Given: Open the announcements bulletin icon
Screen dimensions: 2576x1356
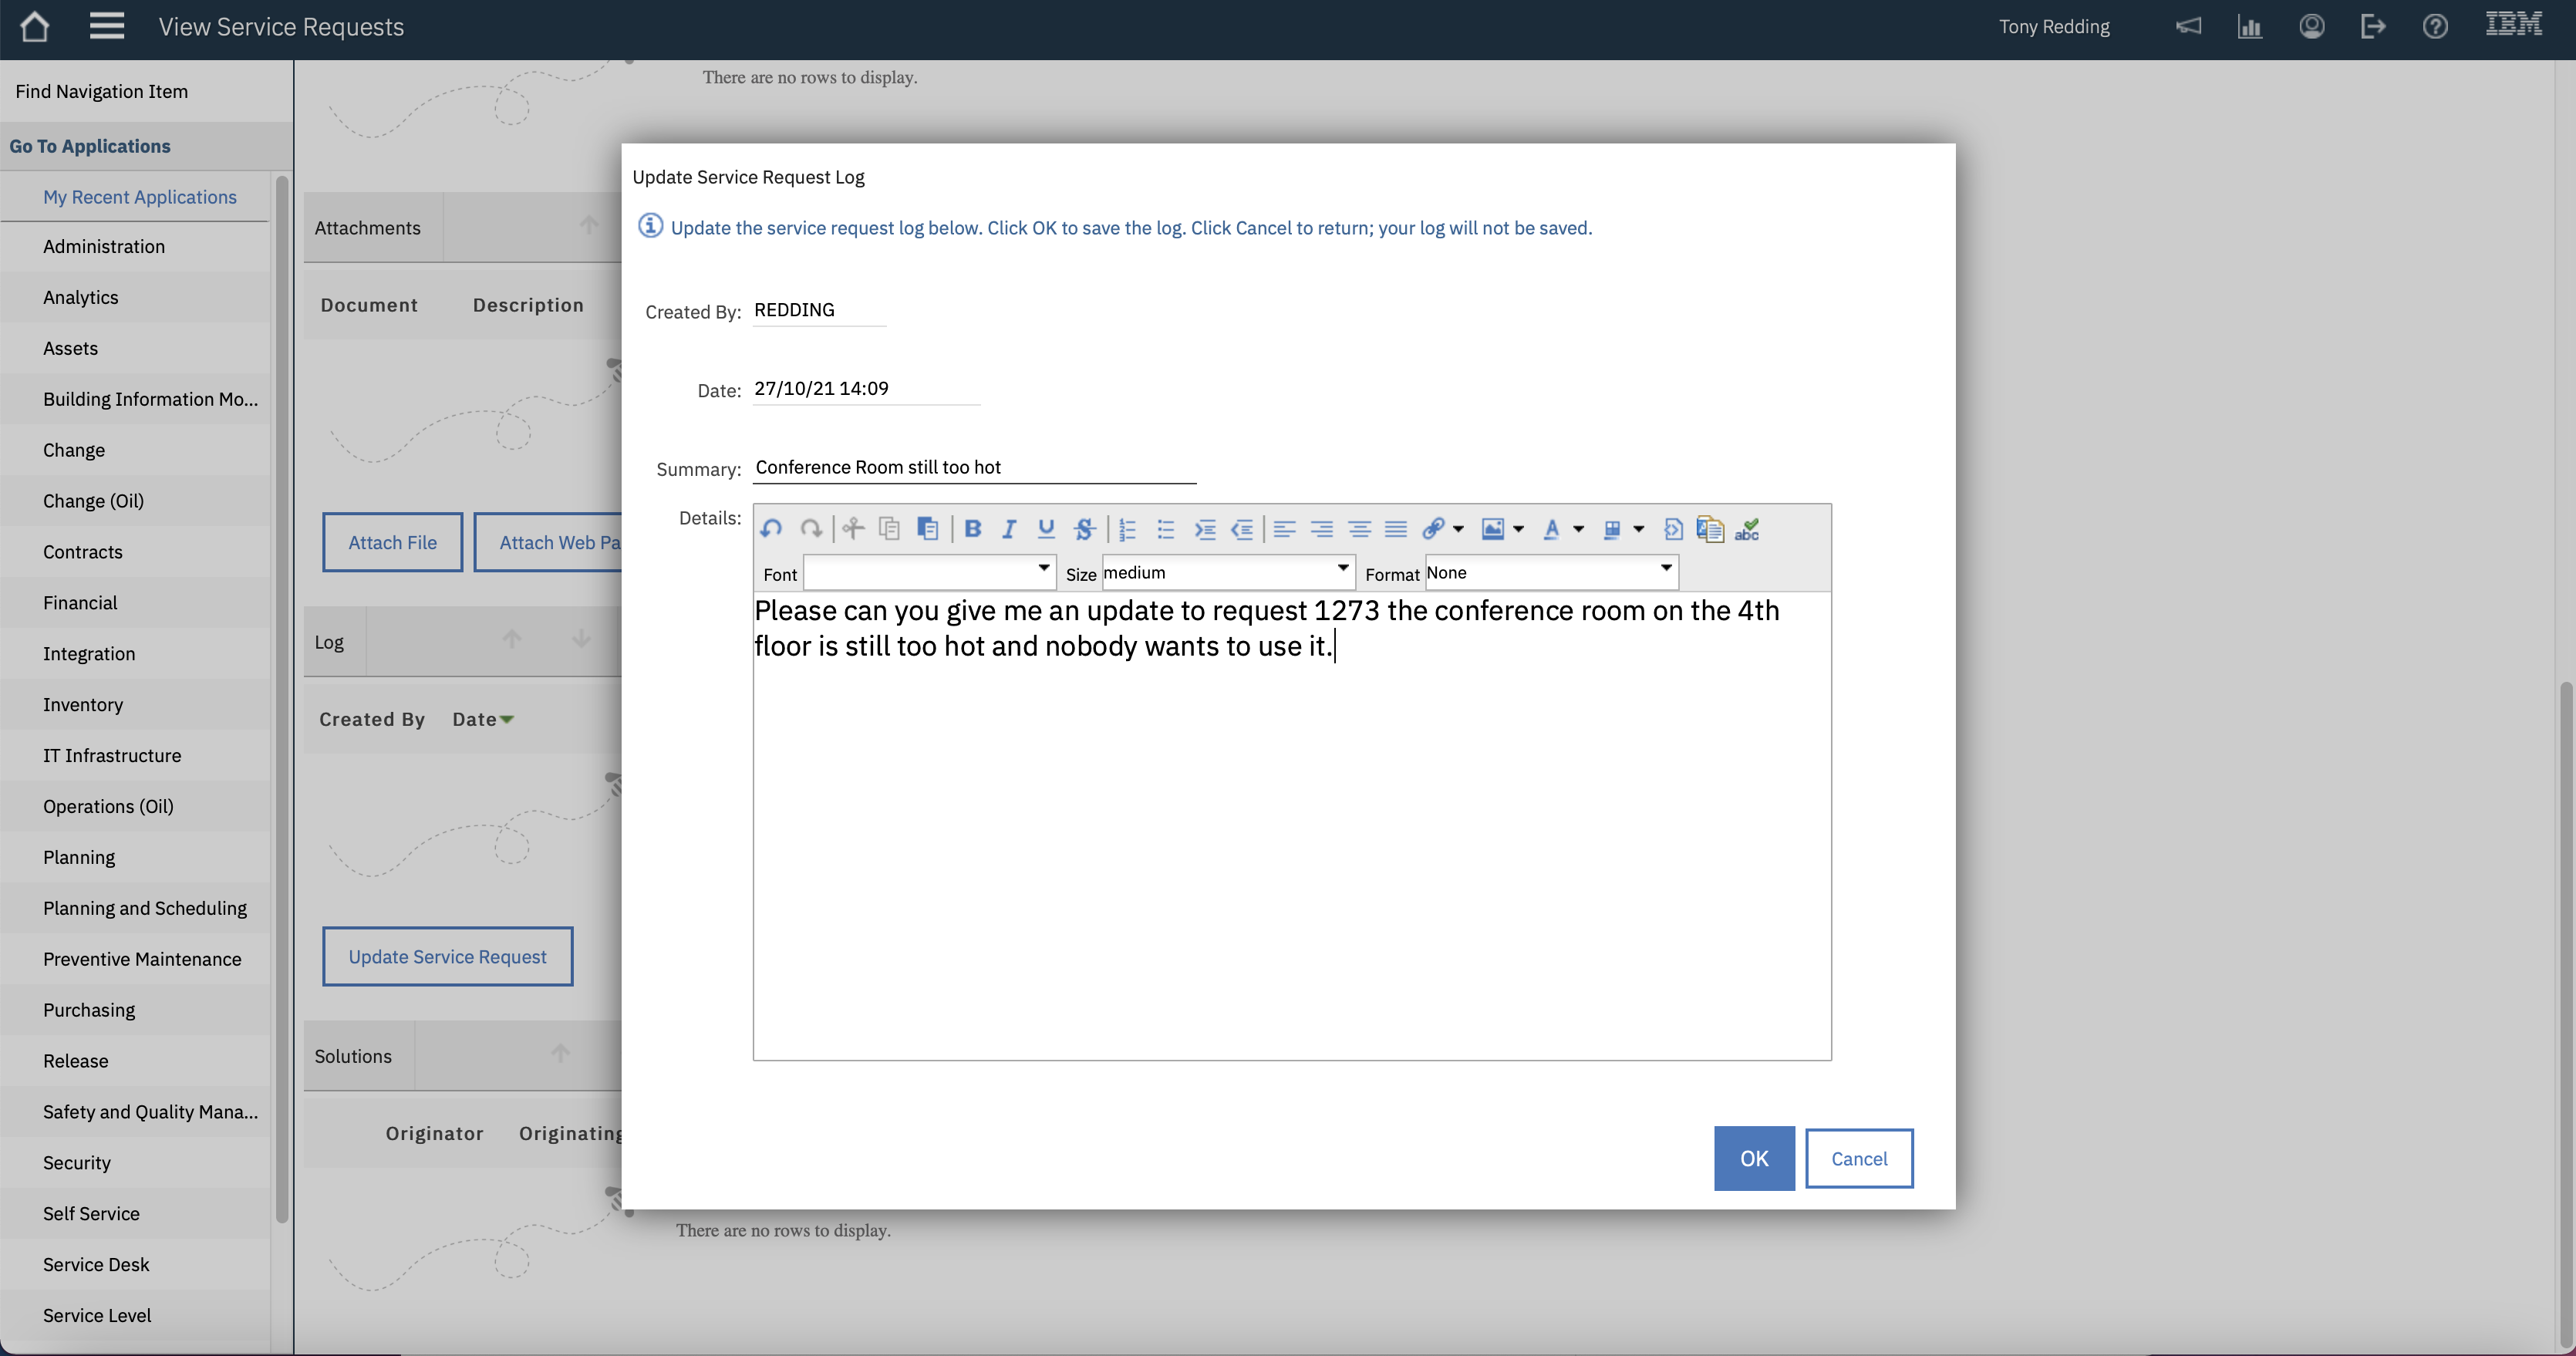Looking at the screenshot, I should [2189, 26].
